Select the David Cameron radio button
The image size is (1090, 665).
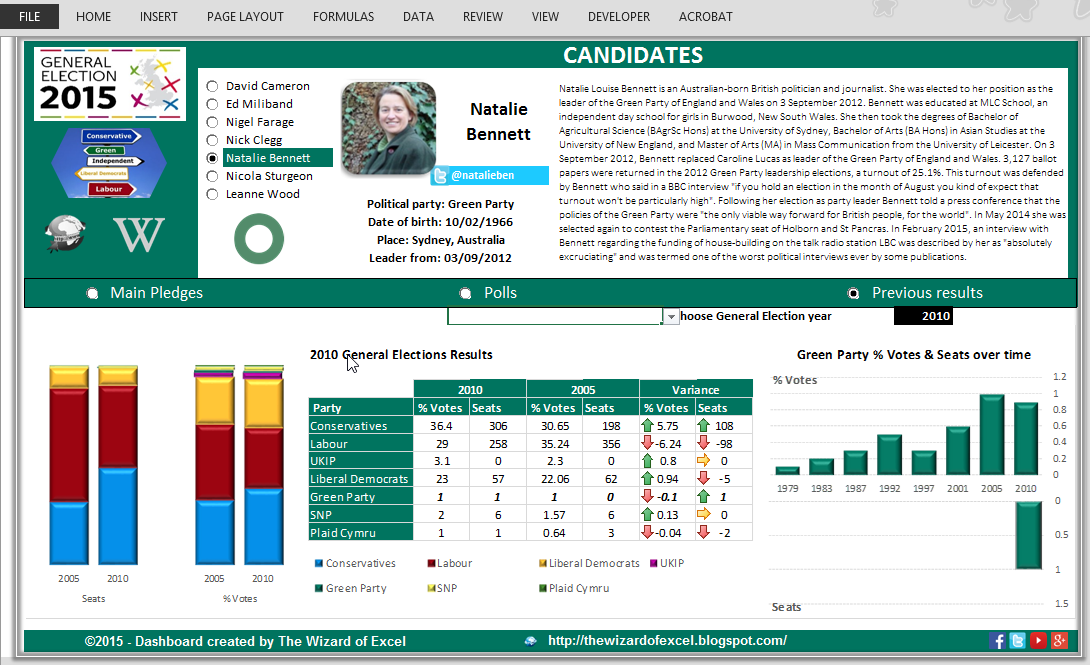[x=210, y=86]
